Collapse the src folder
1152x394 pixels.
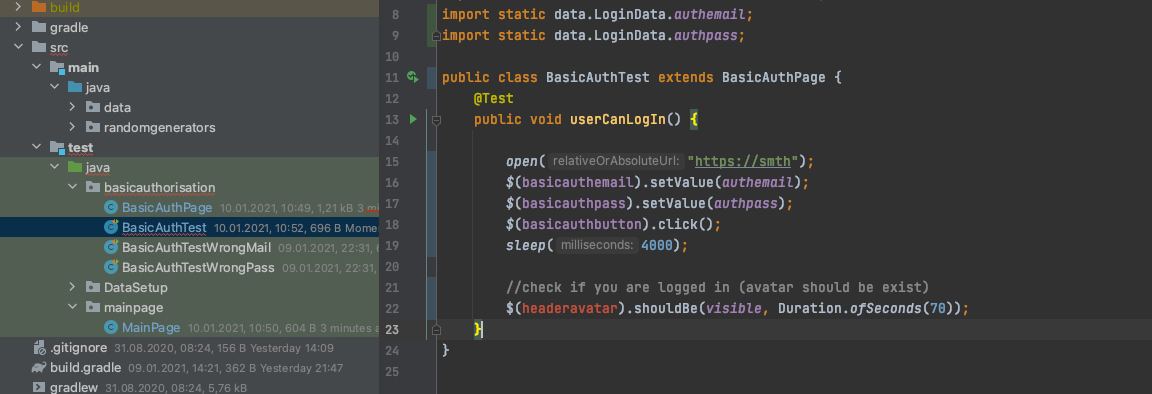[x=18, y=47]
